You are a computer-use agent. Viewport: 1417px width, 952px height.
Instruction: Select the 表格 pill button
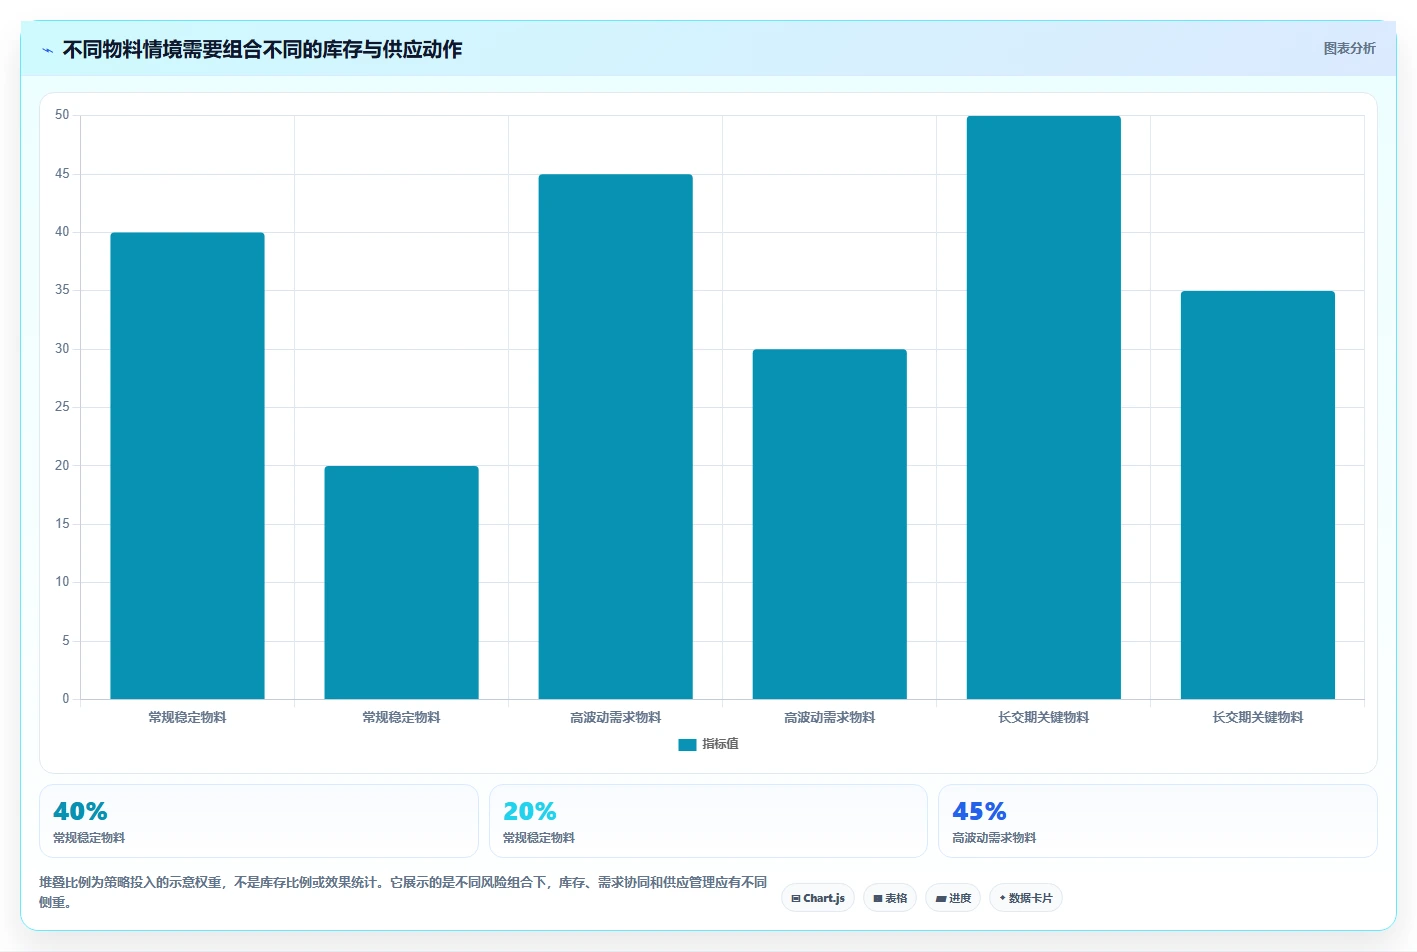pyautogui.click(x=890, y=898)
